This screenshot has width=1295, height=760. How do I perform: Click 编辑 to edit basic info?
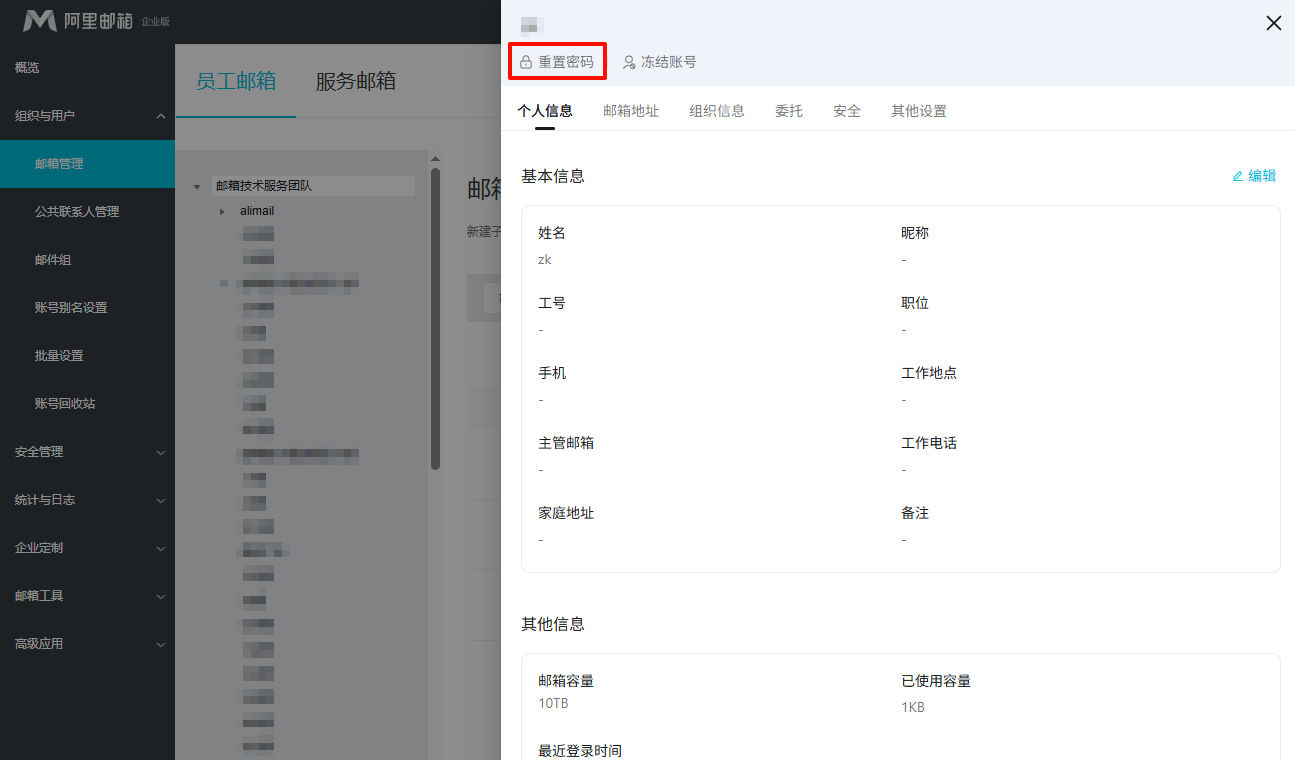coord(1254,176)
